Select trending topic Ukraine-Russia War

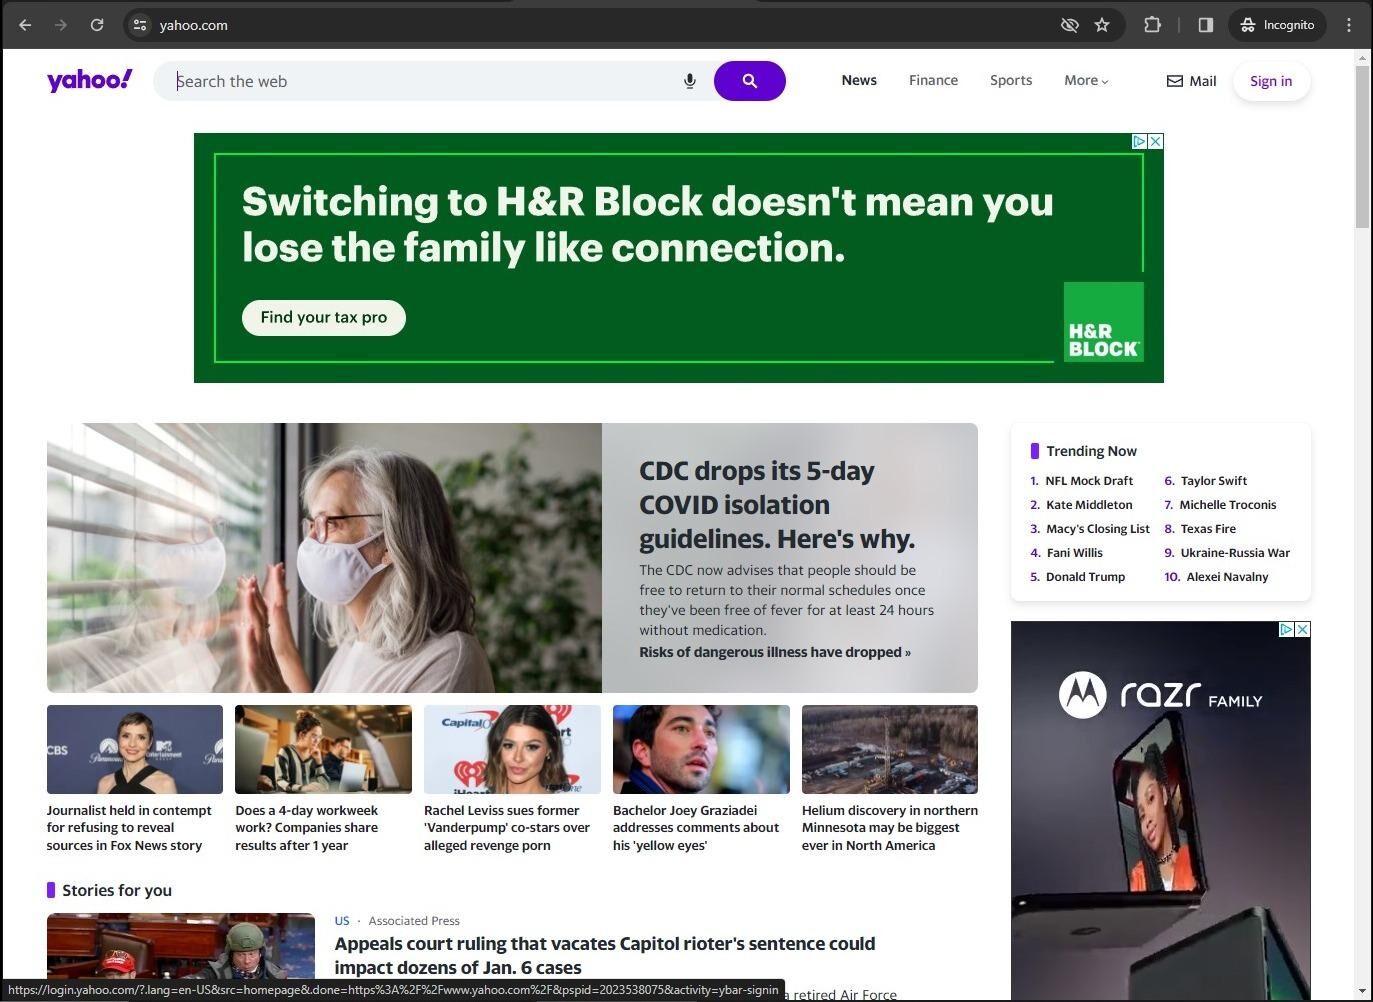click(1235, 553)
